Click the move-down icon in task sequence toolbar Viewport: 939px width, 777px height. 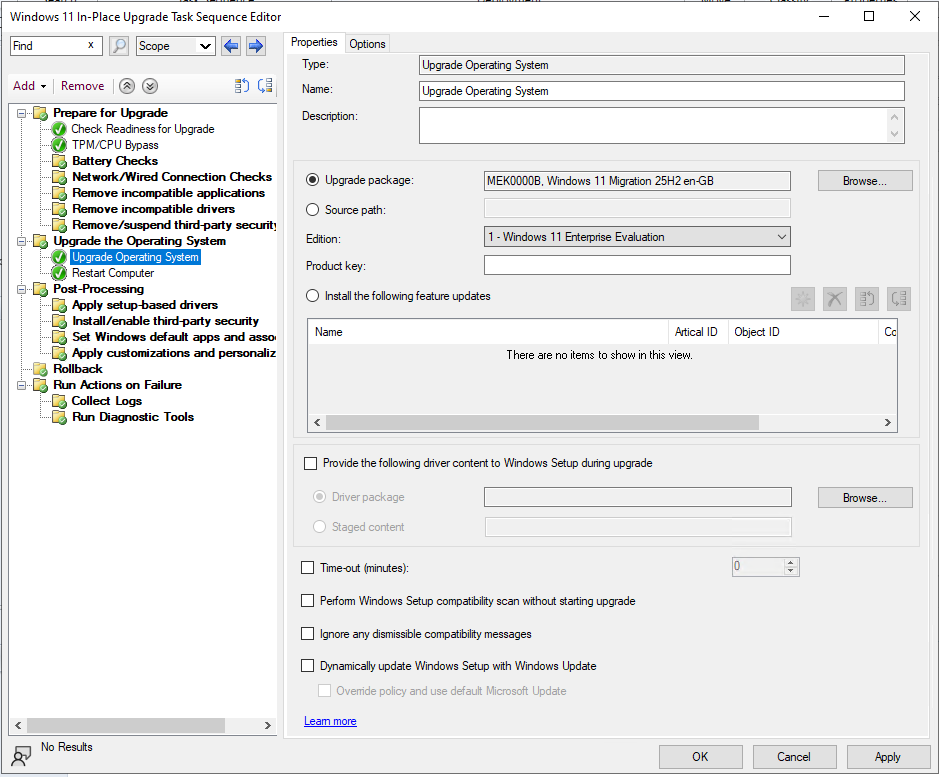tap(265, 86)
